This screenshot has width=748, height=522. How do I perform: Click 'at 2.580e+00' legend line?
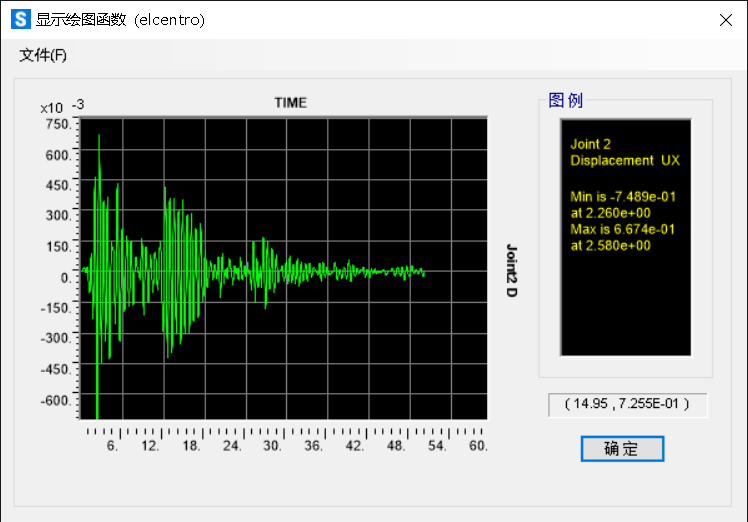(611, 246)
